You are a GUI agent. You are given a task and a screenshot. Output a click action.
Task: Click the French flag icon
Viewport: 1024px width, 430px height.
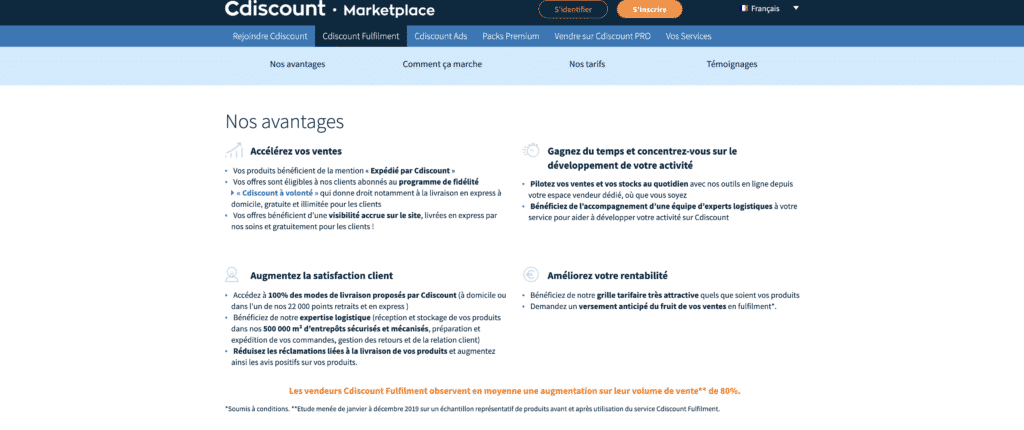click(744, 8)
